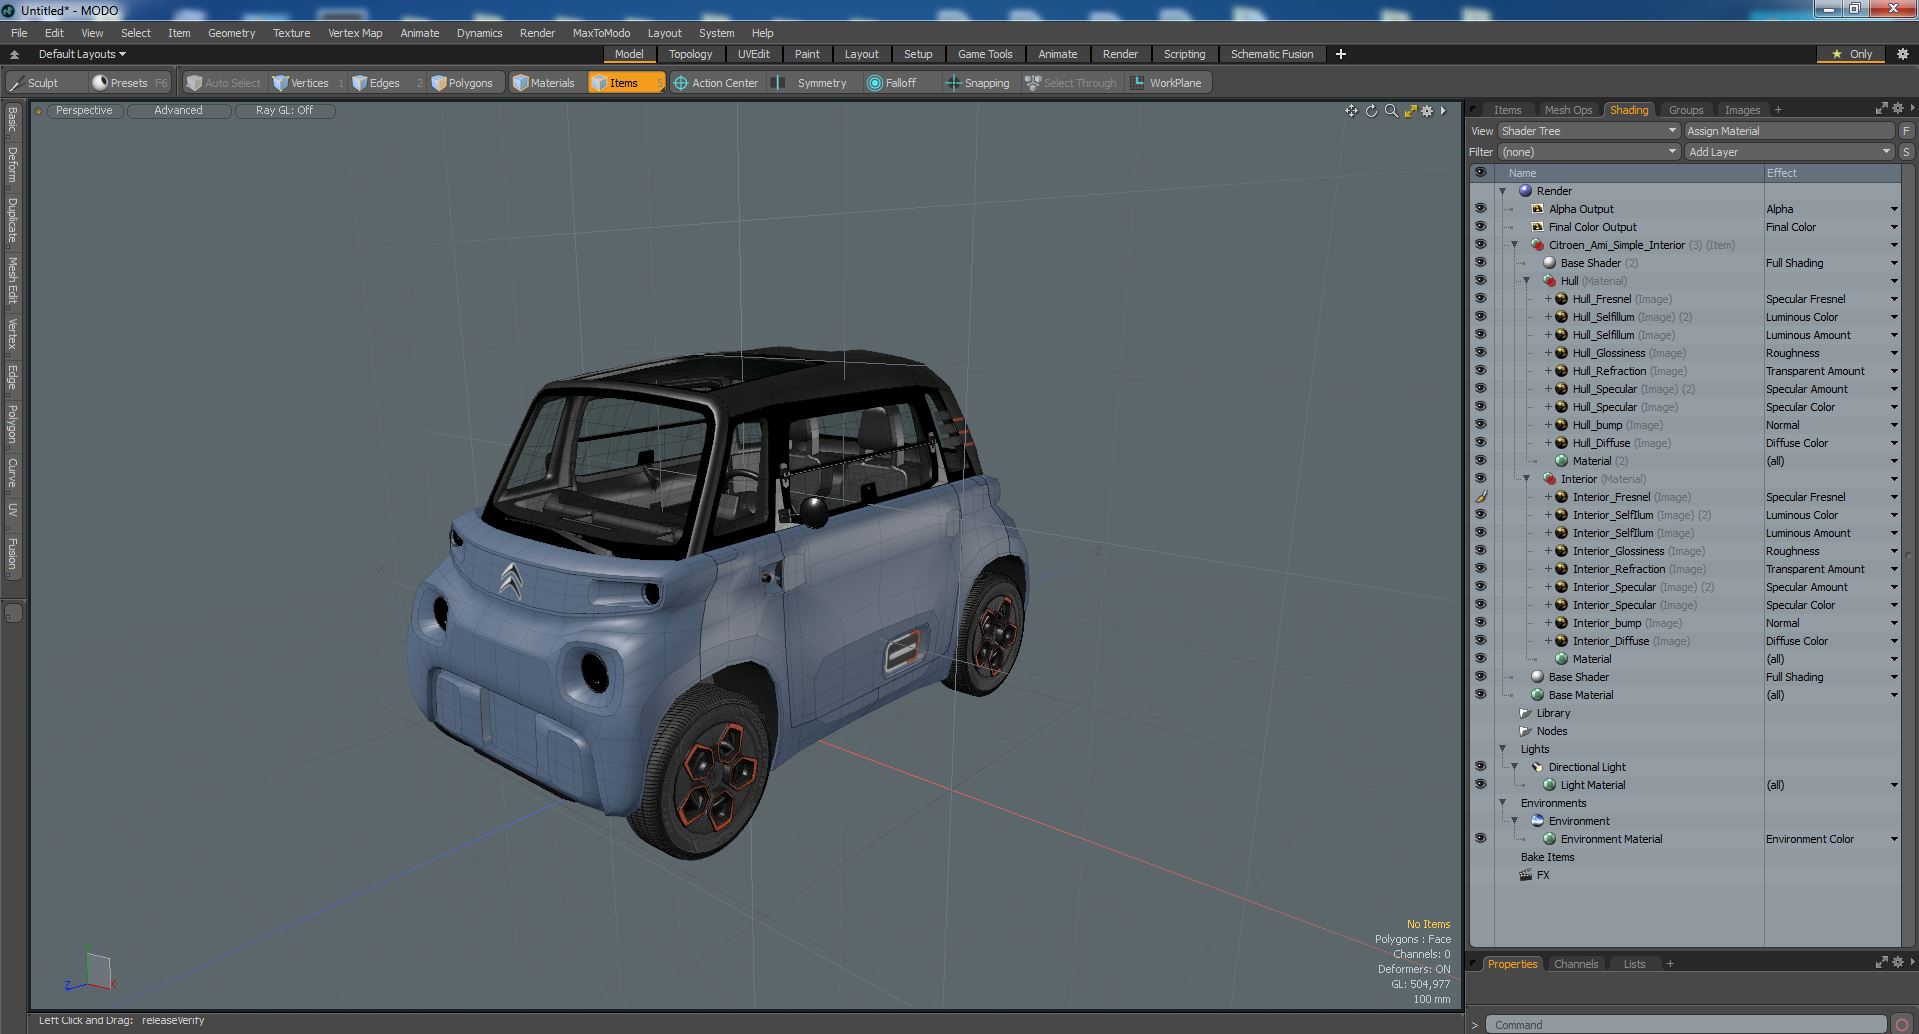Toggle visibility of Hull_bump image
The width and height of the screenshot is (1919, 1034).
[x=1480, y=425]
